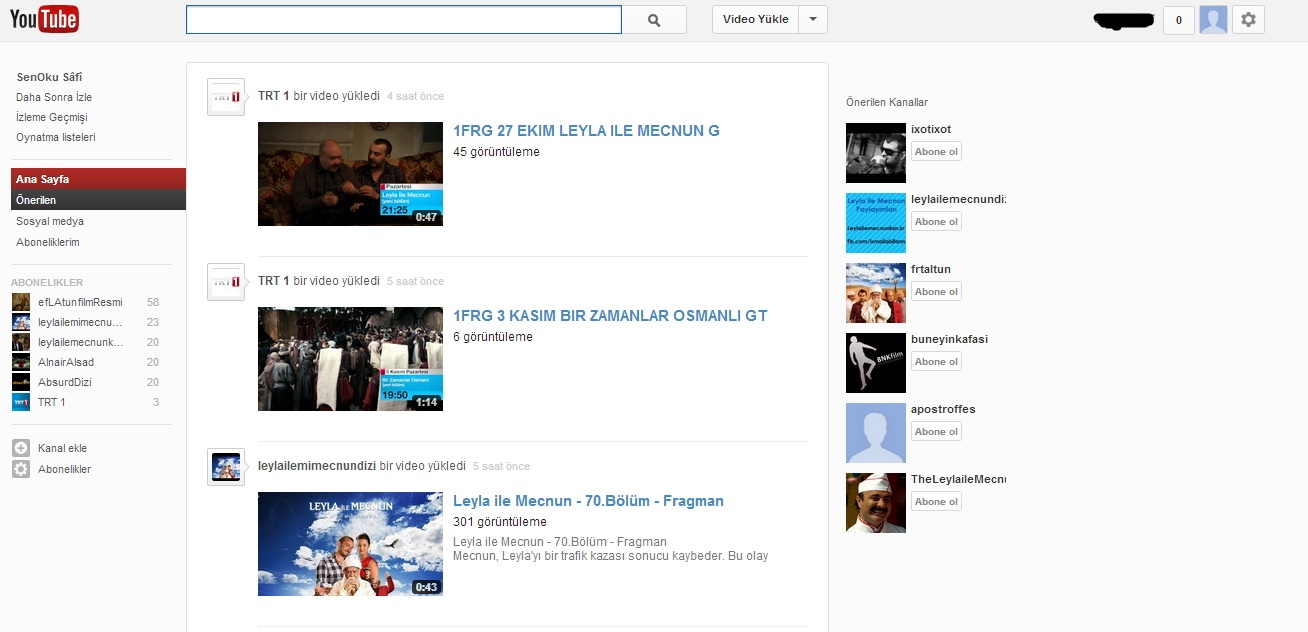Click the Video Yükle button
Image resolution: width=1308 pixels, height=632 pixels.
755,20
